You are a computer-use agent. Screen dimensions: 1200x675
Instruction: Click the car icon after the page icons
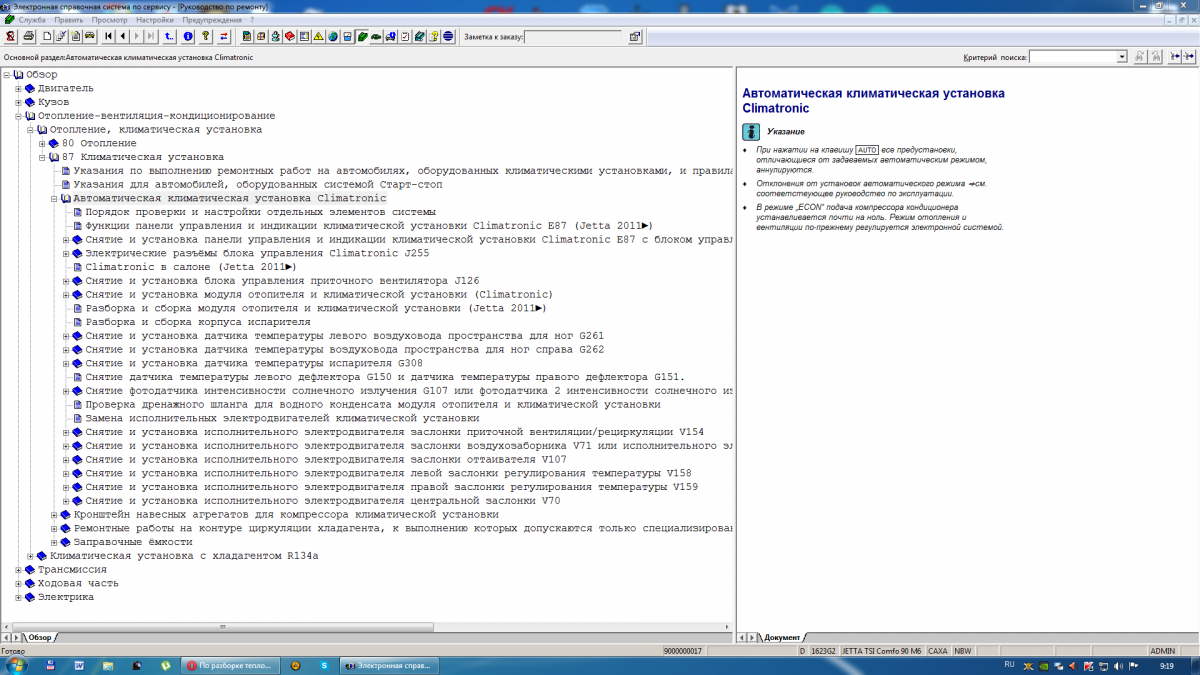point(90,37)
